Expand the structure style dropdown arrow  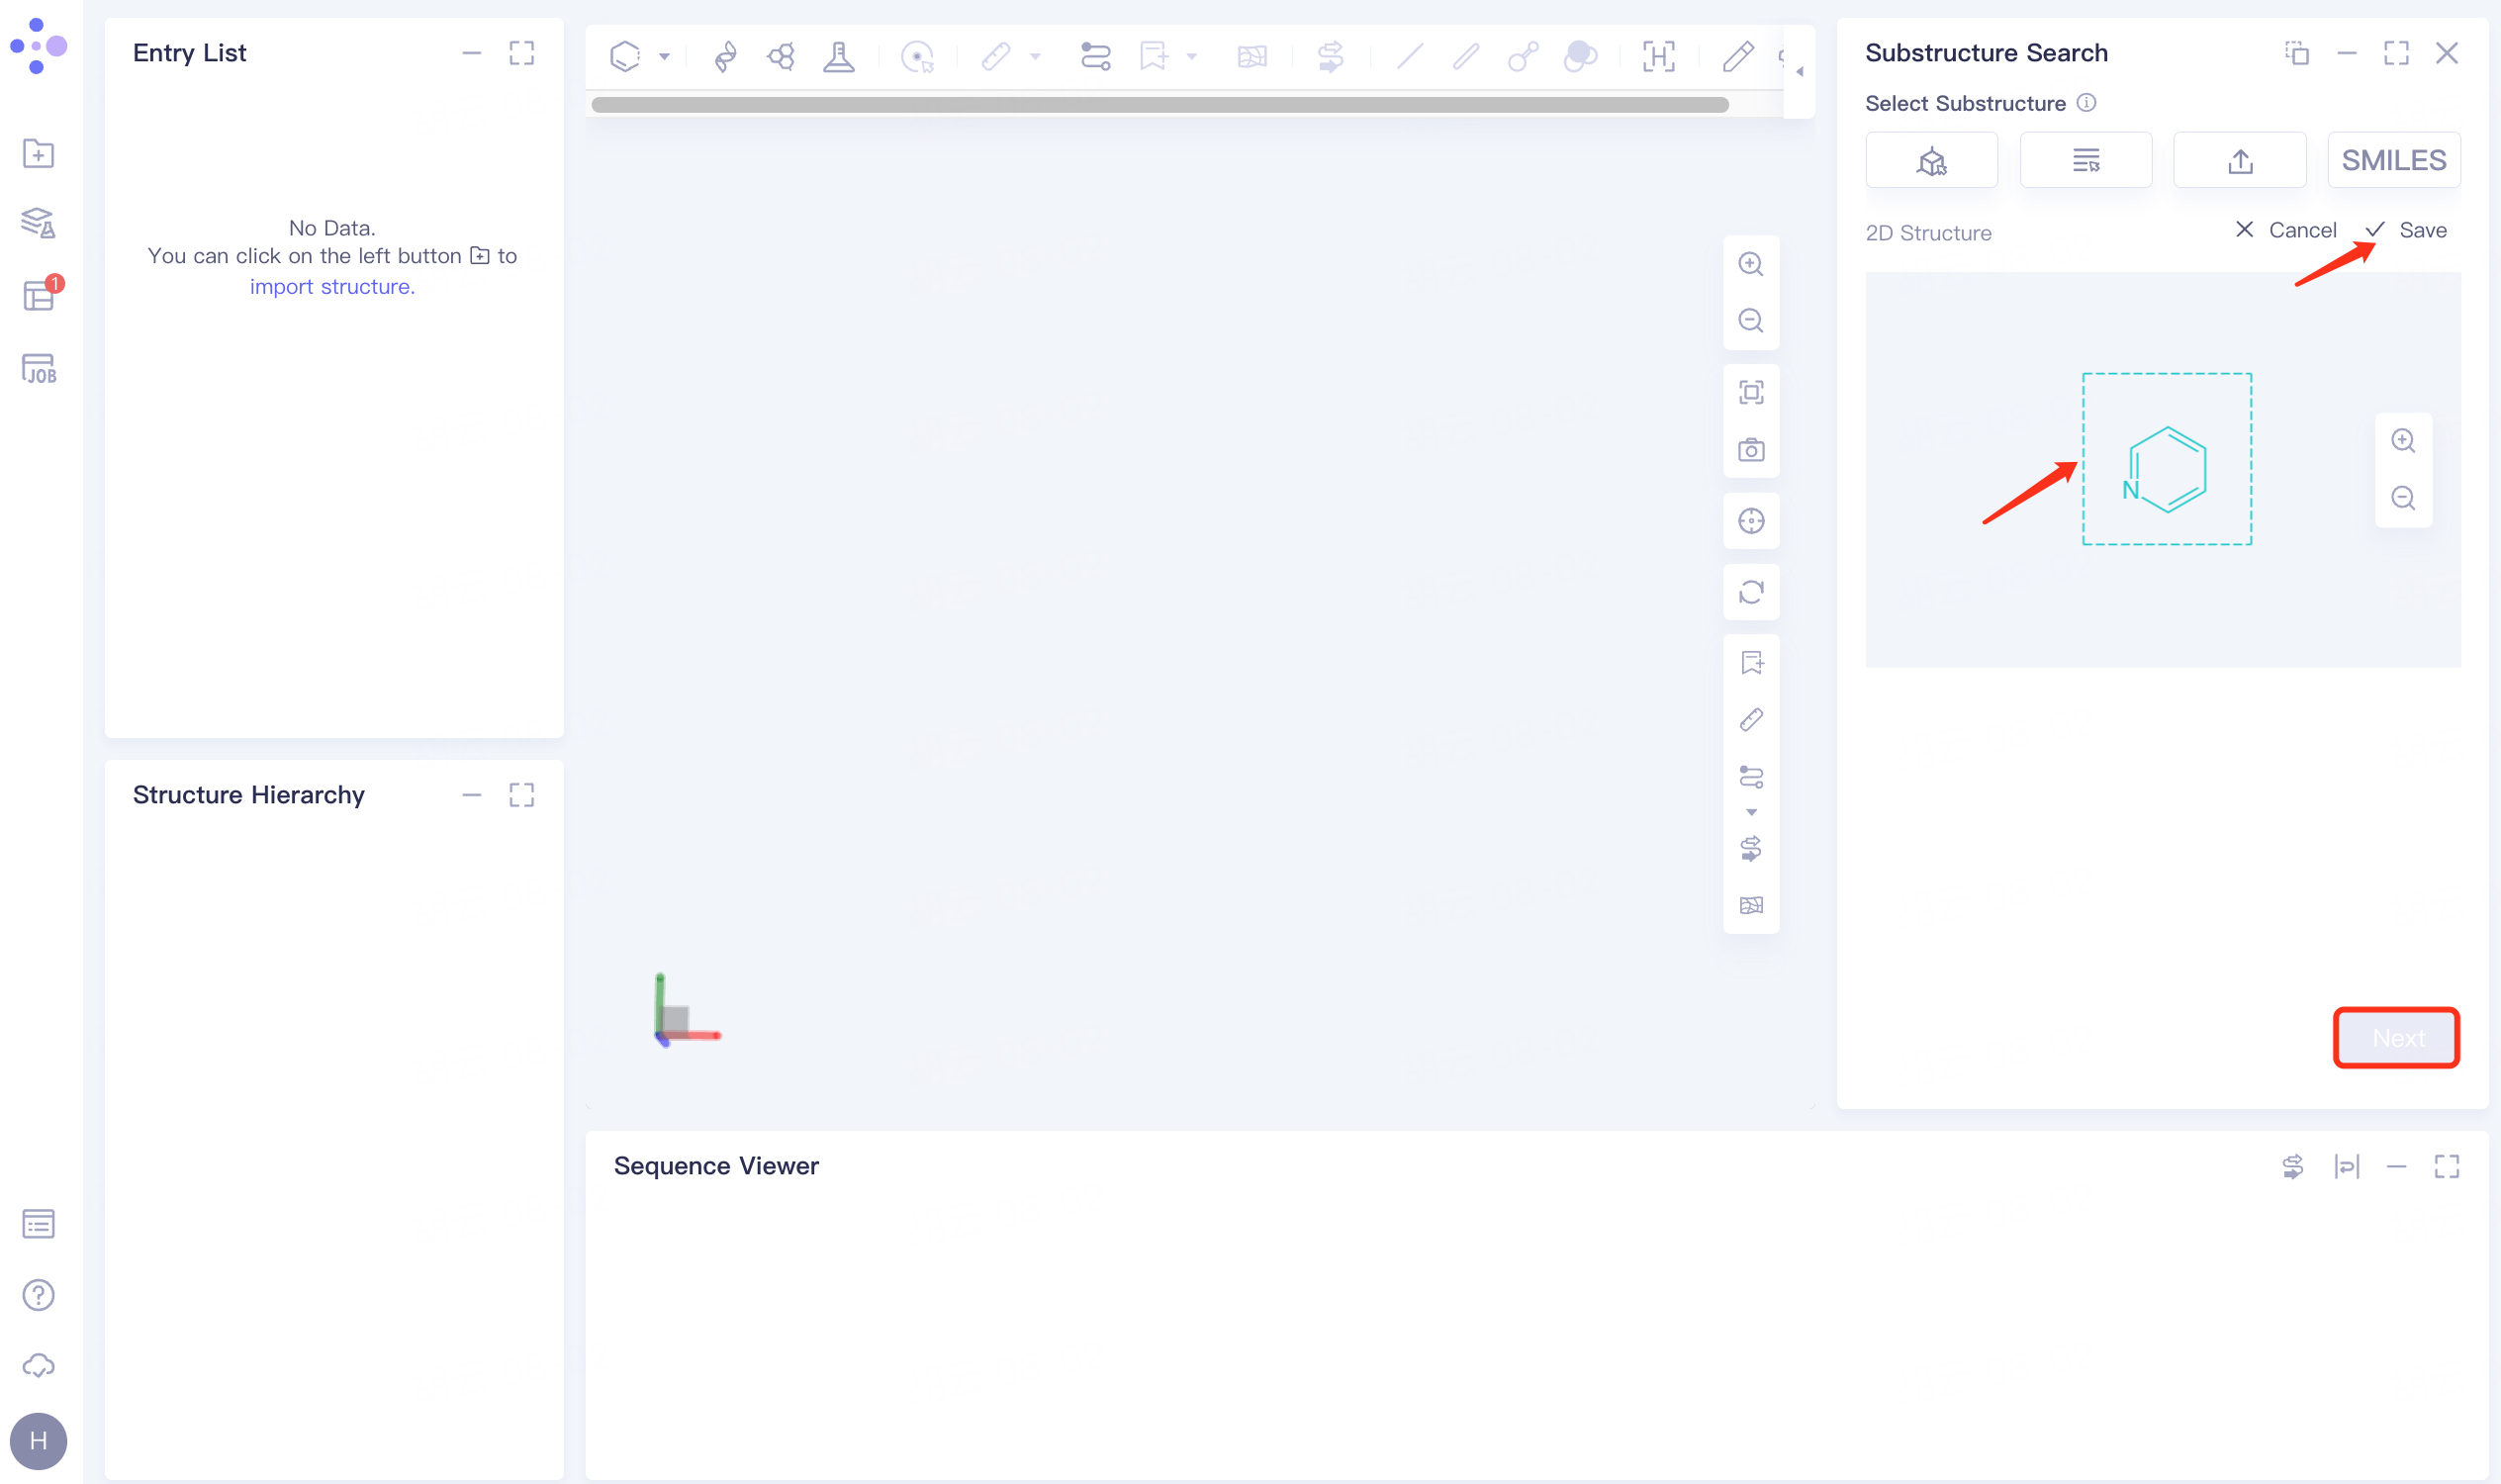[664, 57]
